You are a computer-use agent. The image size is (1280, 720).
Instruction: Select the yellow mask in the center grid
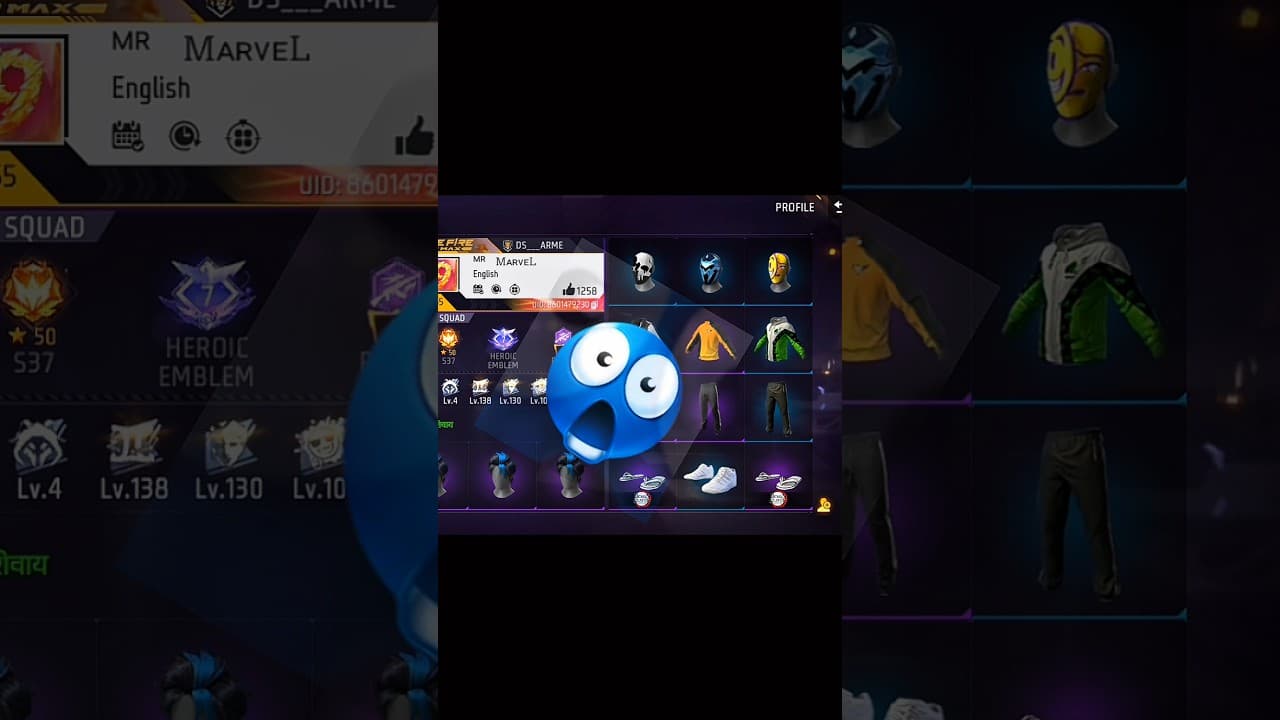coord(778,271)
